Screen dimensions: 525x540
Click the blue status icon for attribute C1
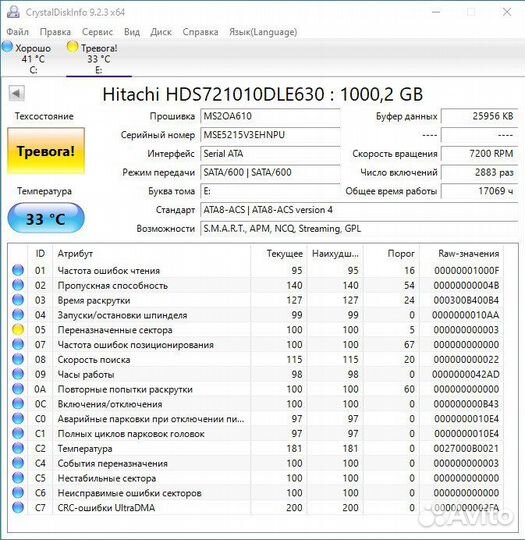(x=18, y=433)
